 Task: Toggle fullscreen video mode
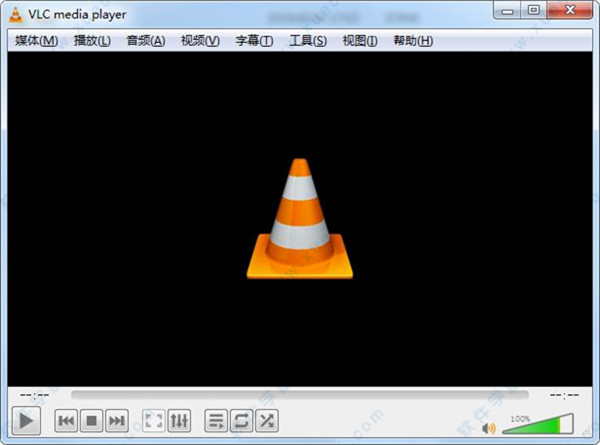[x=154, y=421]
